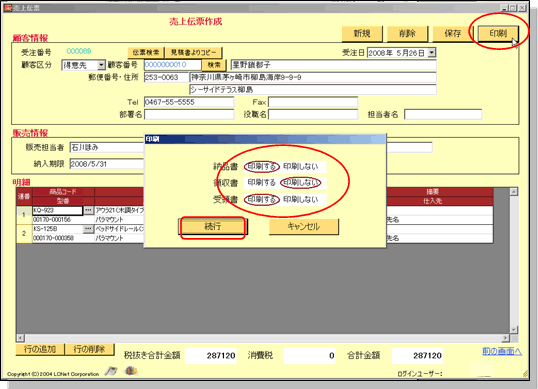Click 続行 in the print dialog
Viewport: 538px width, 389px height.
click(x=213, y=227)
